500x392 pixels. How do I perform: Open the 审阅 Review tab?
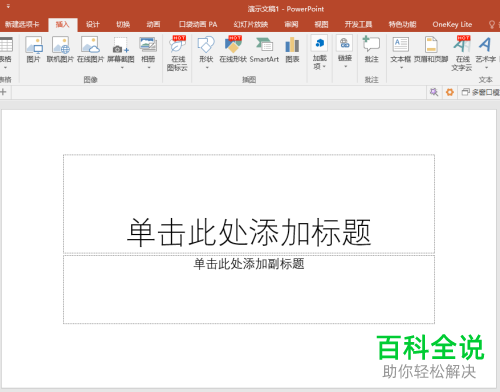[291, 24]
